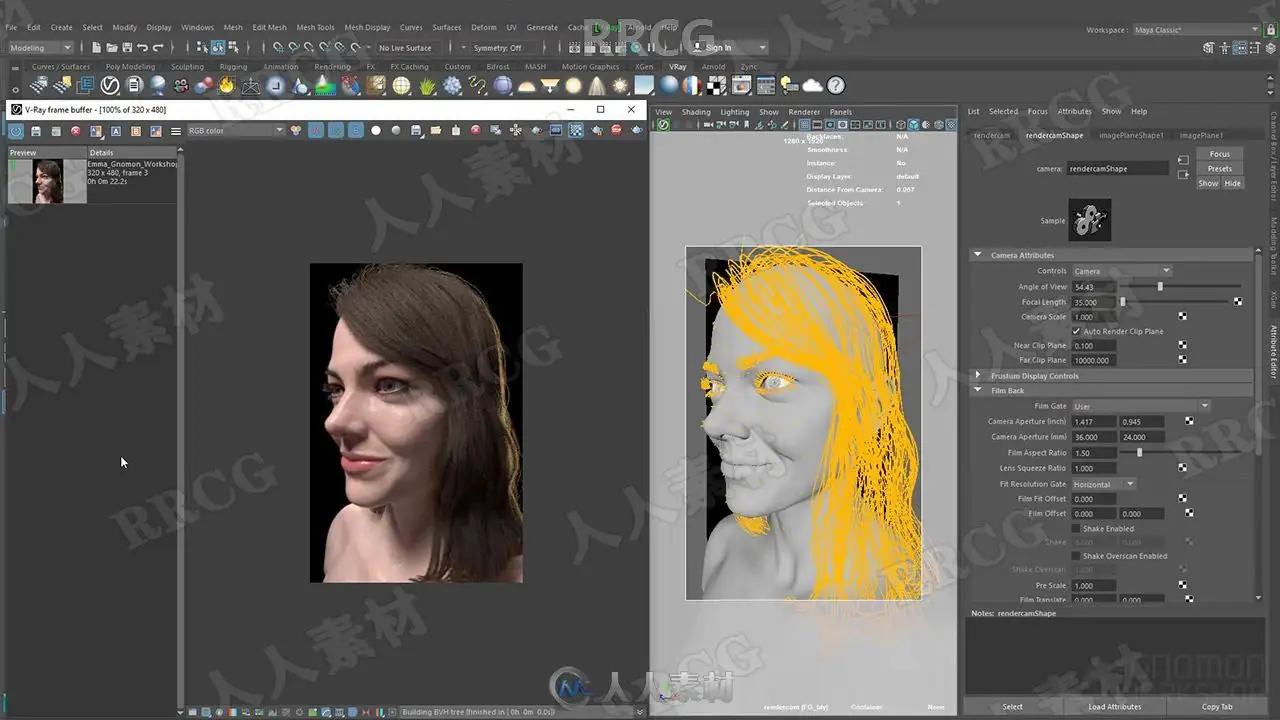
Task: Switch frame buffer to alpha channel view
Action: 376,131
